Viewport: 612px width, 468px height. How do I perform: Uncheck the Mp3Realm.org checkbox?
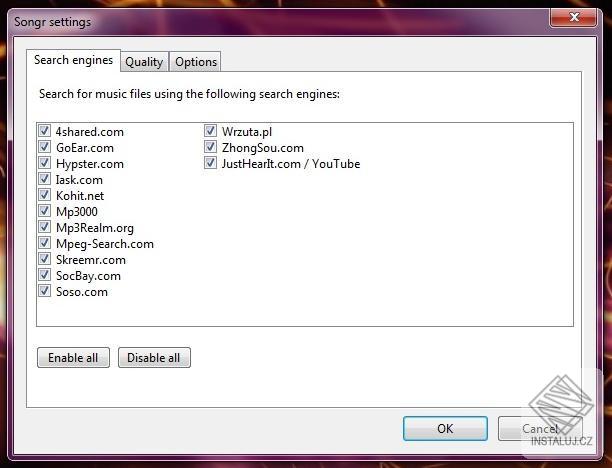pyautogui.click(x=44, y=227)
